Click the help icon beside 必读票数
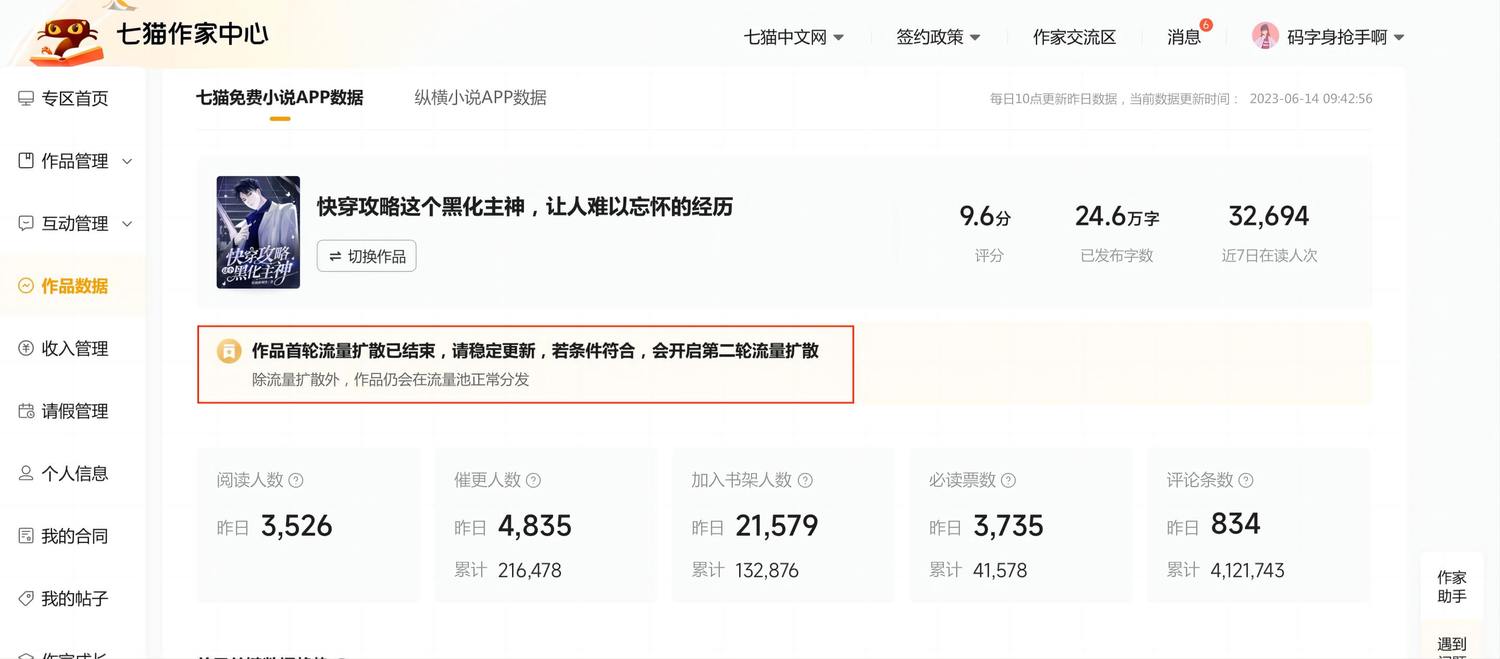The width and height of the screenshot is (1500, 659). point(1008,480)
